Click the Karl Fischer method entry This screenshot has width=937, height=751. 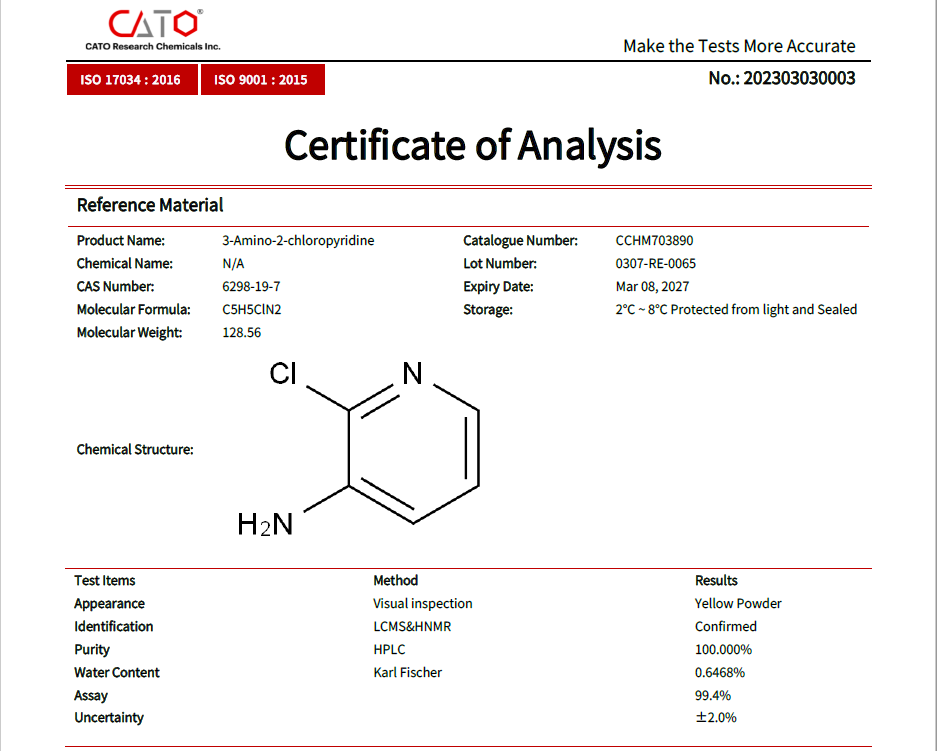(x=407, y=673)
